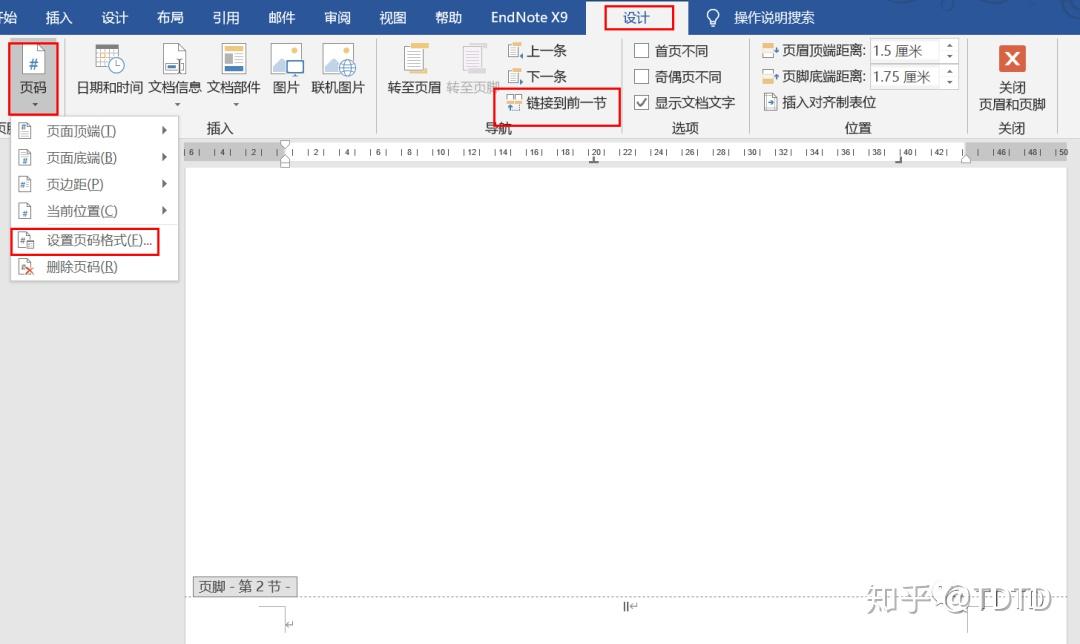
Task: Click the lightbulb tell-me icon
Action: pos(713,18)
